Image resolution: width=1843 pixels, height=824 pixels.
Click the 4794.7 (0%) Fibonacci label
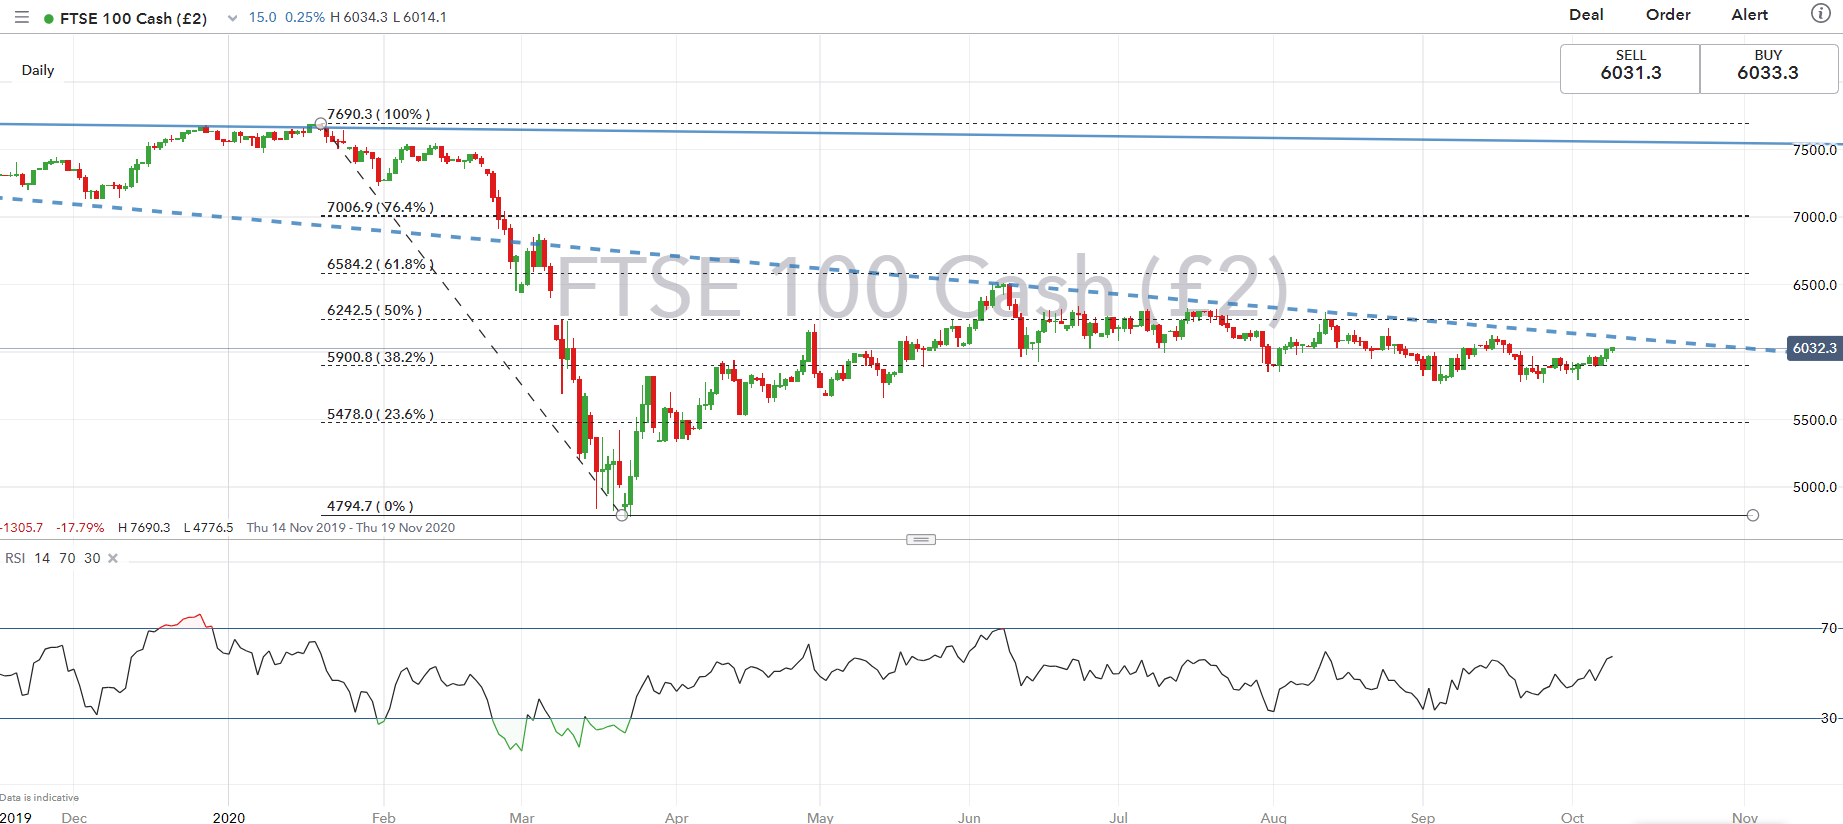pyautogui.click(x=370, y=506)
